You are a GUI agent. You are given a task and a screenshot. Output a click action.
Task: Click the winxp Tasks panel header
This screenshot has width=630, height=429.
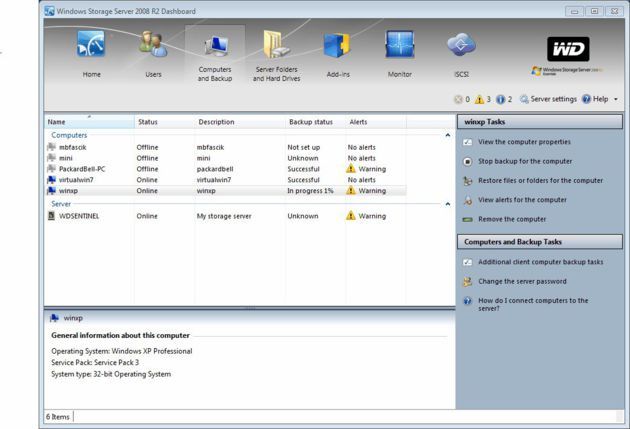540,122
